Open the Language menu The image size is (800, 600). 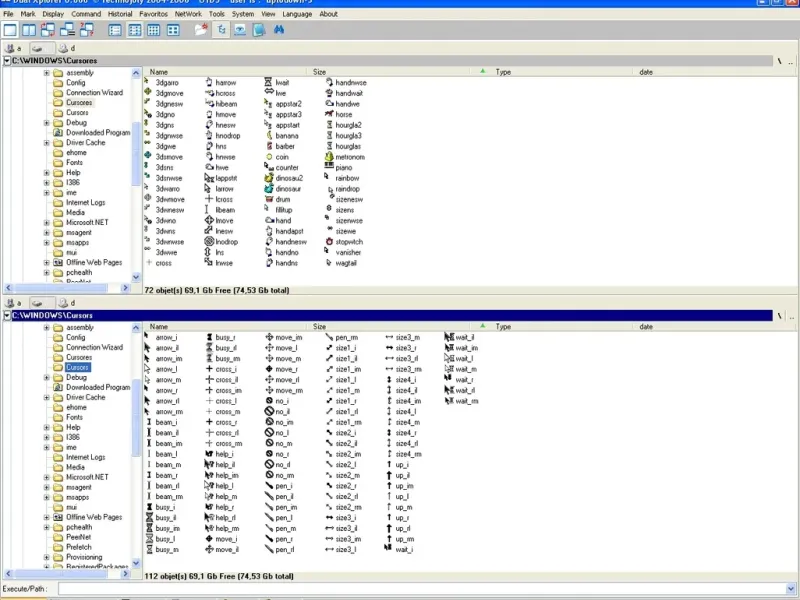click(x=297, y=14)
